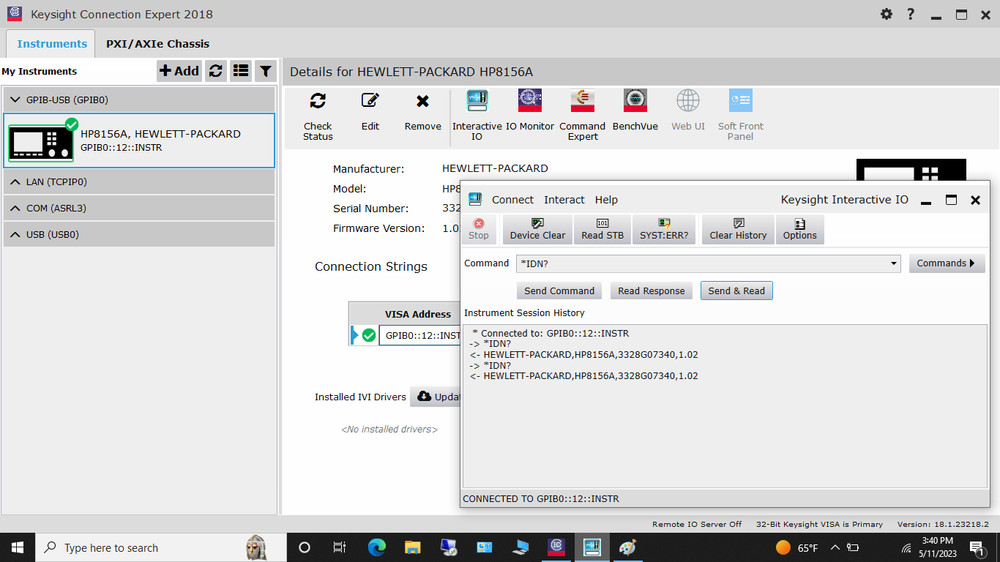Switch to PXI/AXIe Chassis tab
Screen dimensions: 1000x562
click(x=157, y=44)
